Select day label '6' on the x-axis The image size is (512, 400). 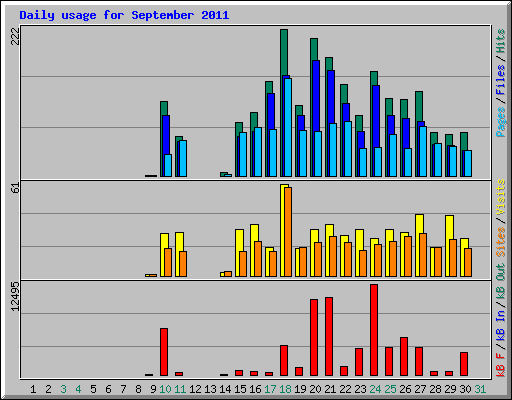[x=108, y=389]
